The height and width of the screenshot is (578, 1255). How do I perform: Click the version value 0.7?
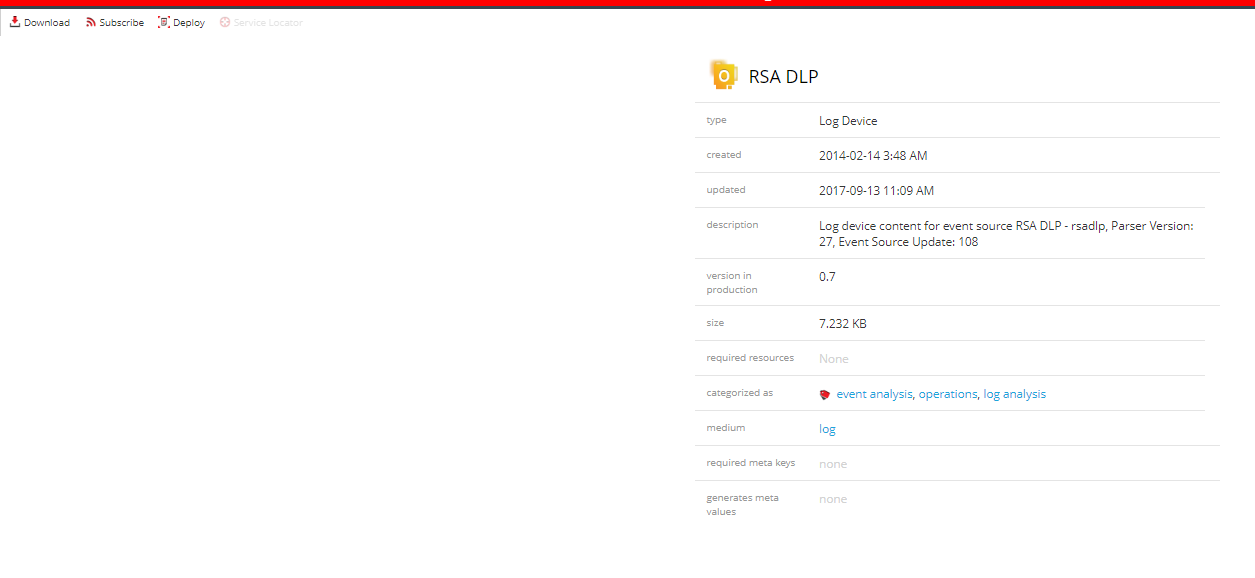(x=827, y=277)
